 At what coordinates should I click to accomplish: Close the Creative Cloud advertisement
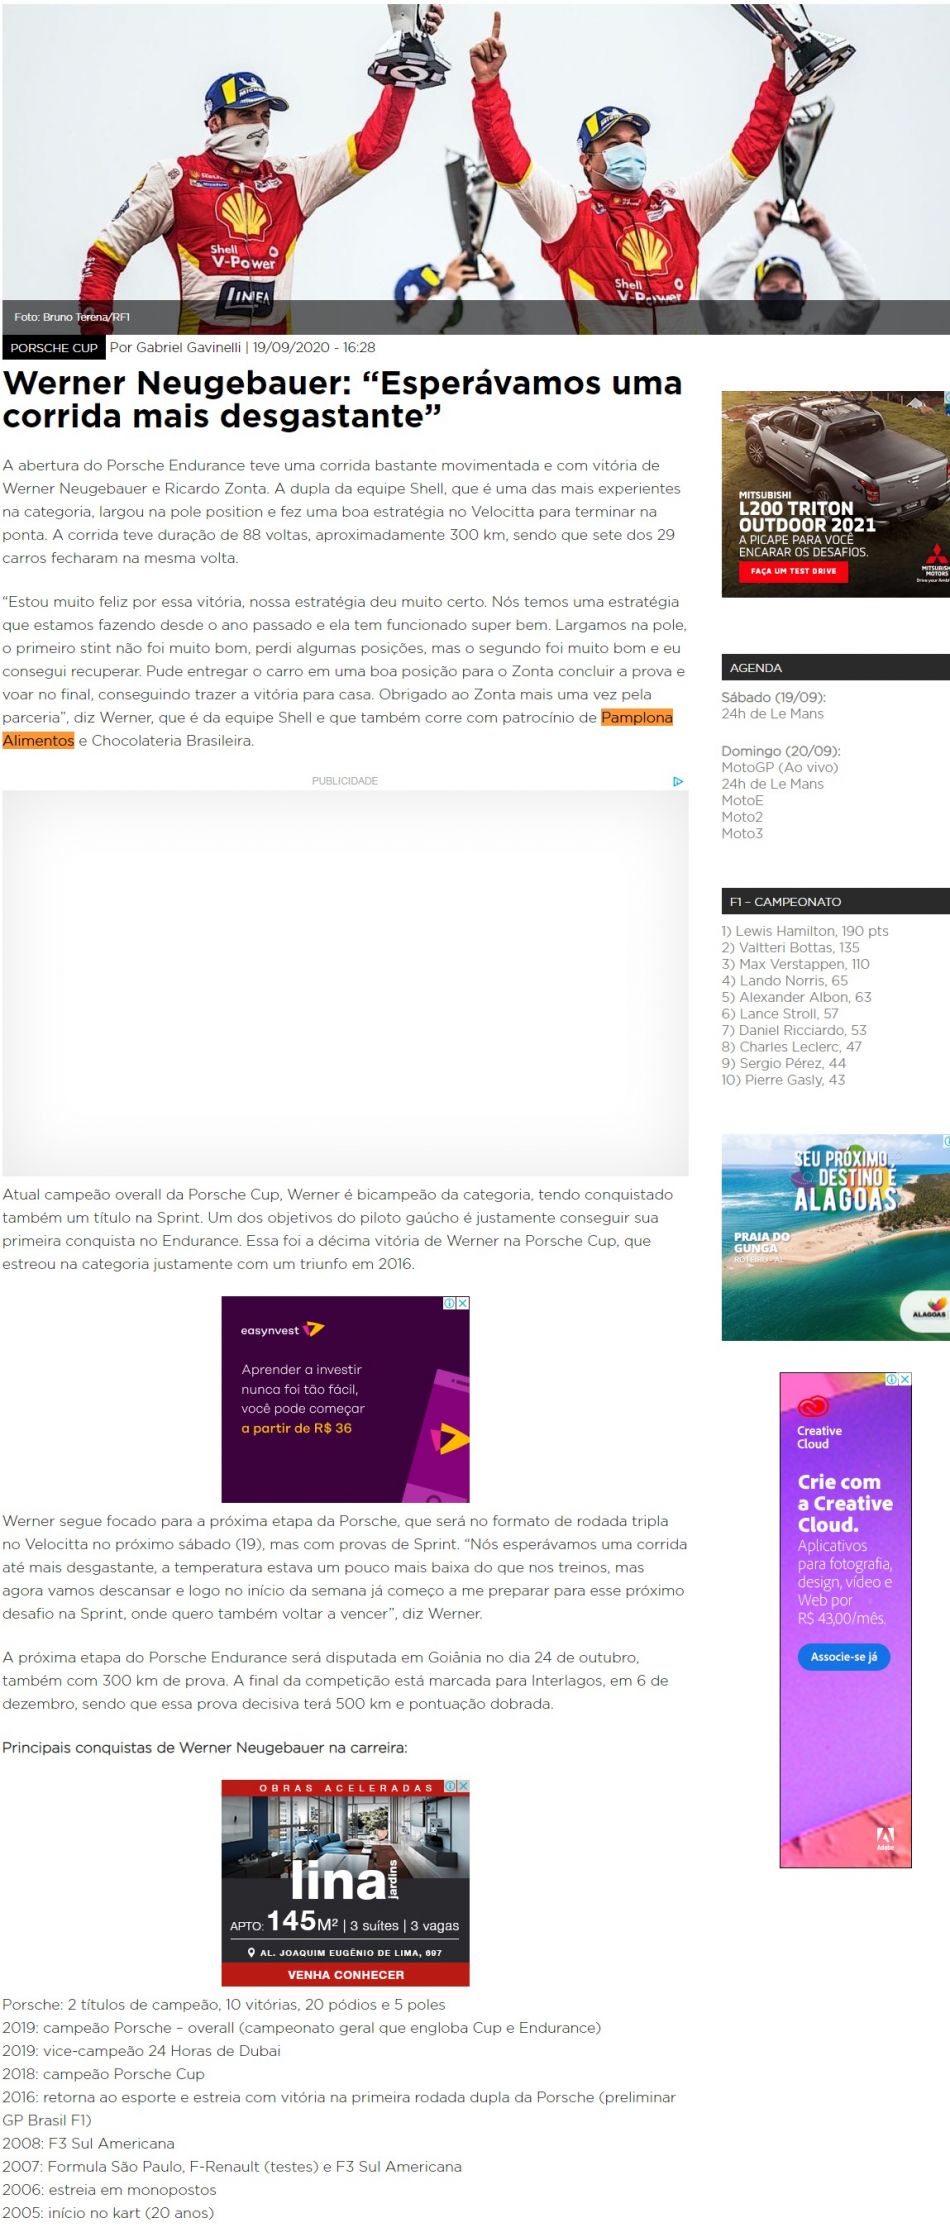point(905,1379)
